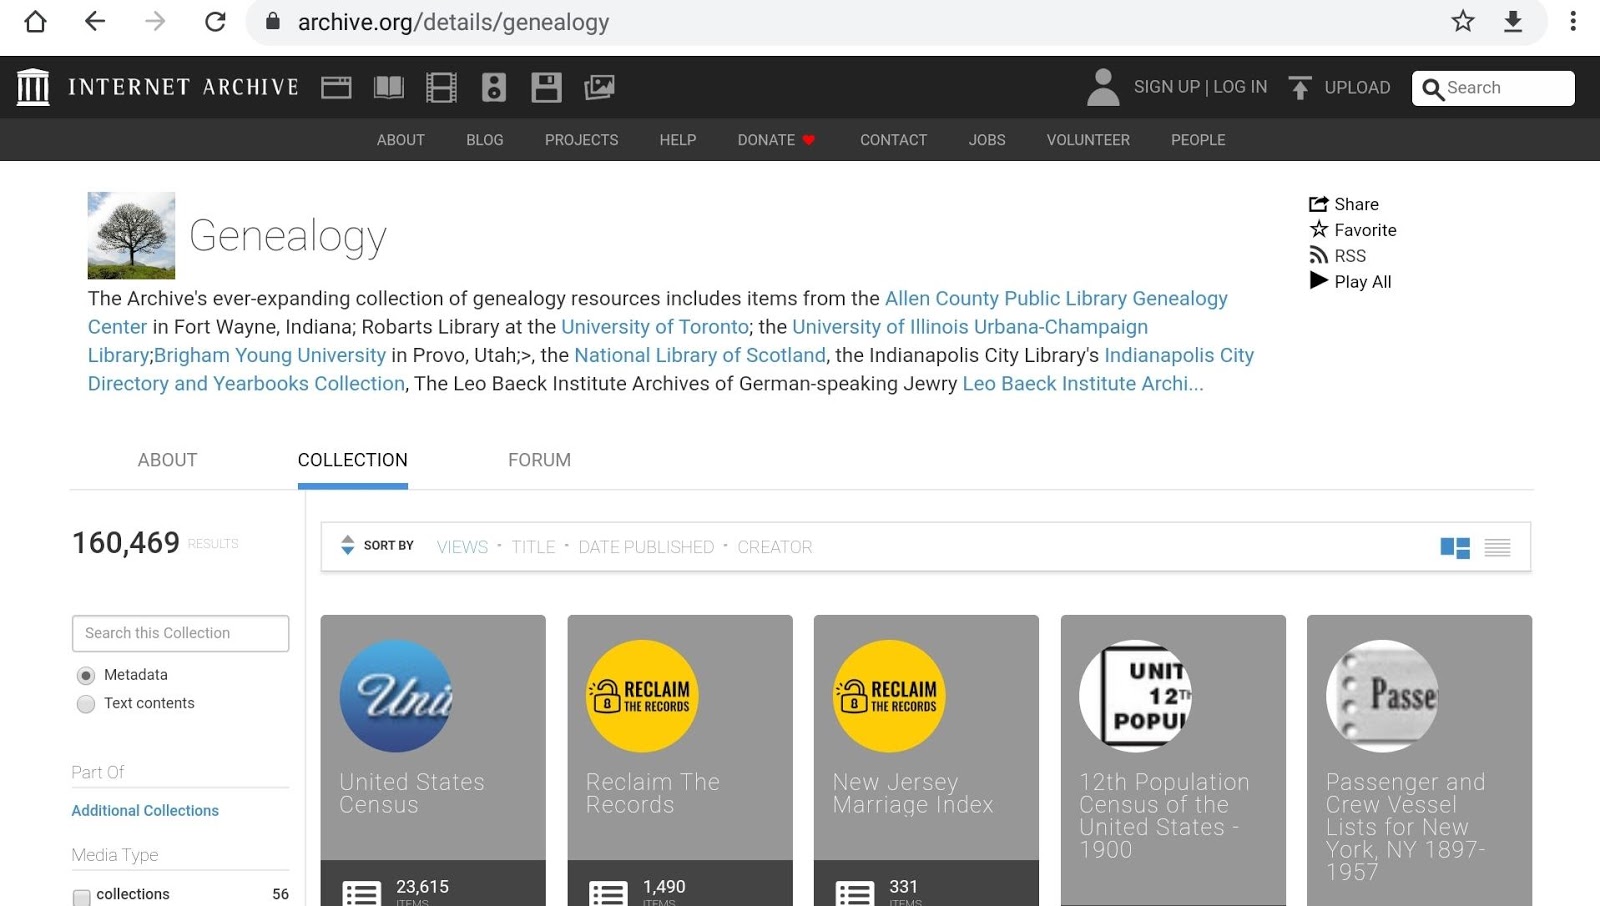This screenshot has height=906, width=1600.
Task: Open the Video film icon
Action: click(x=441, y=88)
